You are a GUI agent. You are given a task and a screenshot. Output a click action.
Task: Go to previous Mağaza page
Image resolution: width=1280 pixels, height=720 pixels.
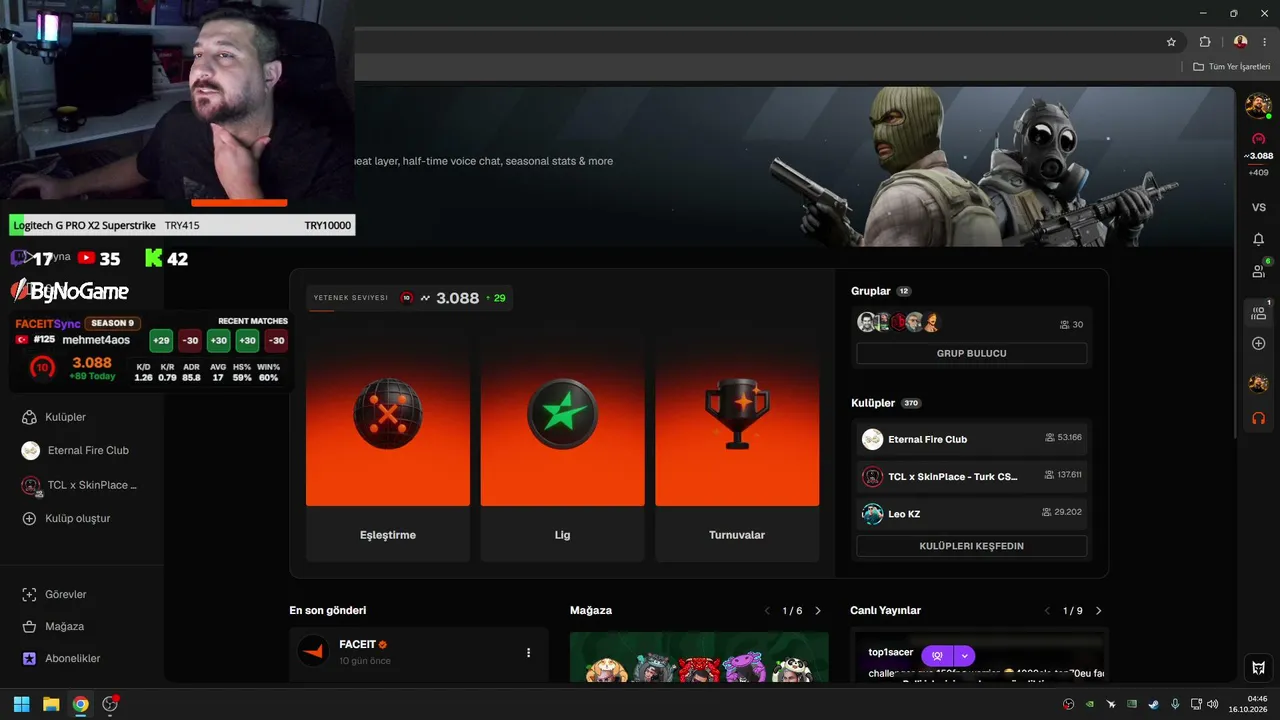coord(767,611)
